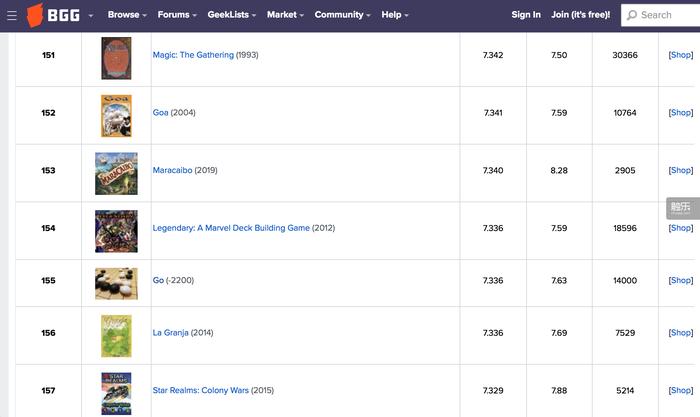
Task: Open the hamburger menu icon
Action: tap(12, 15)
